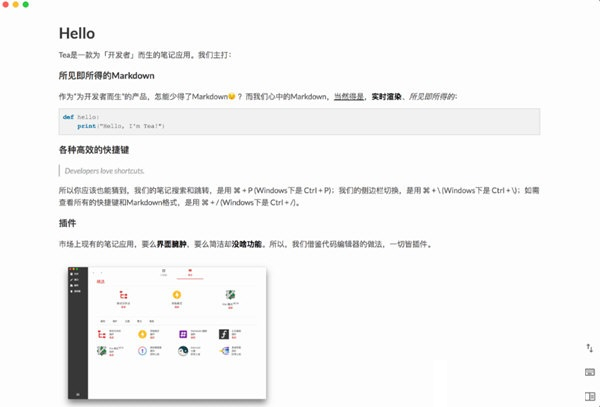This screenshot has width=600, height=407.
Task: Select the '所见即所得的Markdown' heading
Action: click(x=107, y=75)
